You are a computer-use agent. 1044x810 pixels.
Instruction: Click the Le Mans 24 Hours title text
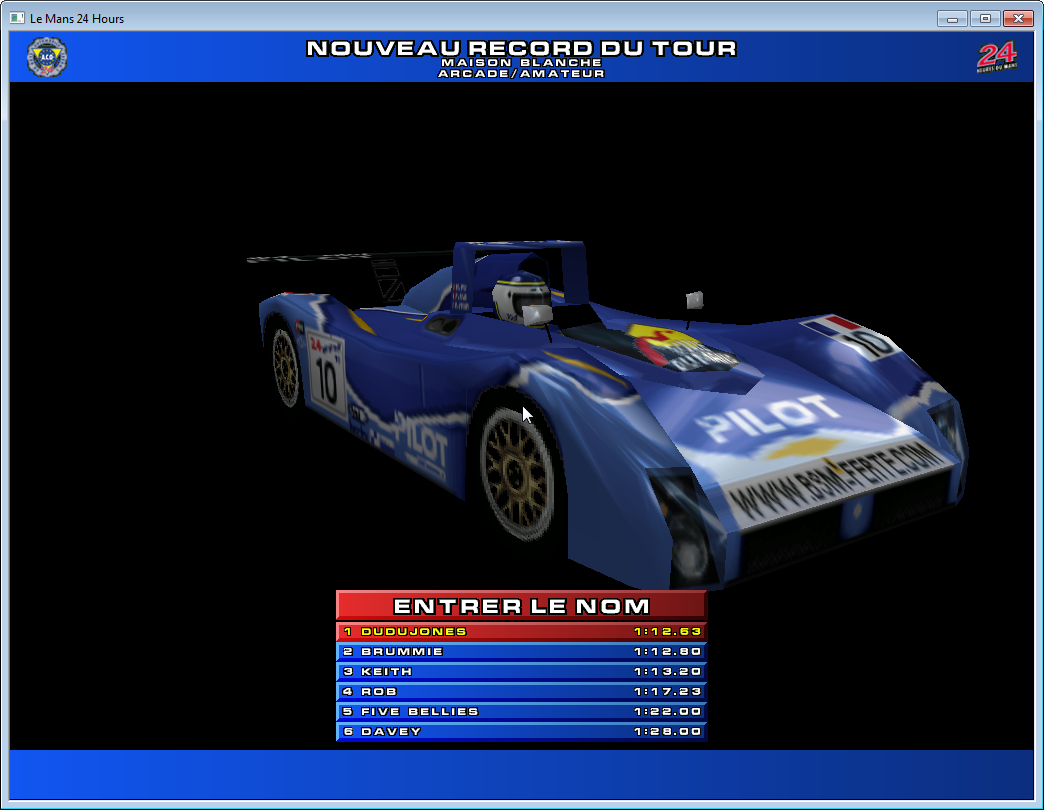(77, 19)
